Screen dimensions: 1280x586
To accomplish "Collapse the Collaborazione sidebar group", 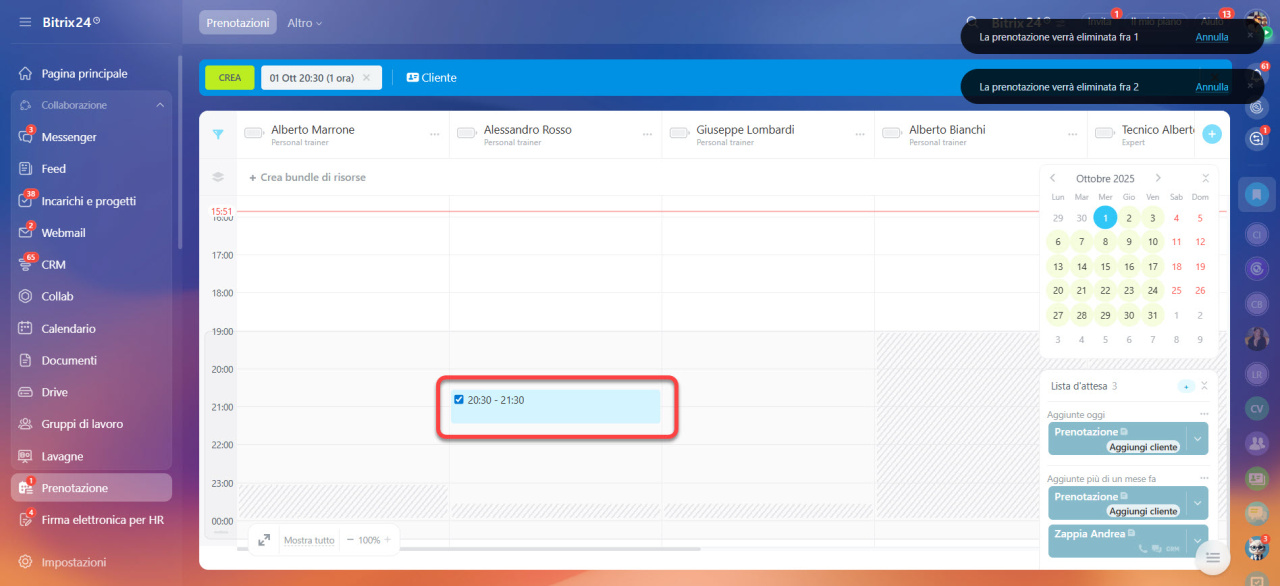I will point(160,105).
